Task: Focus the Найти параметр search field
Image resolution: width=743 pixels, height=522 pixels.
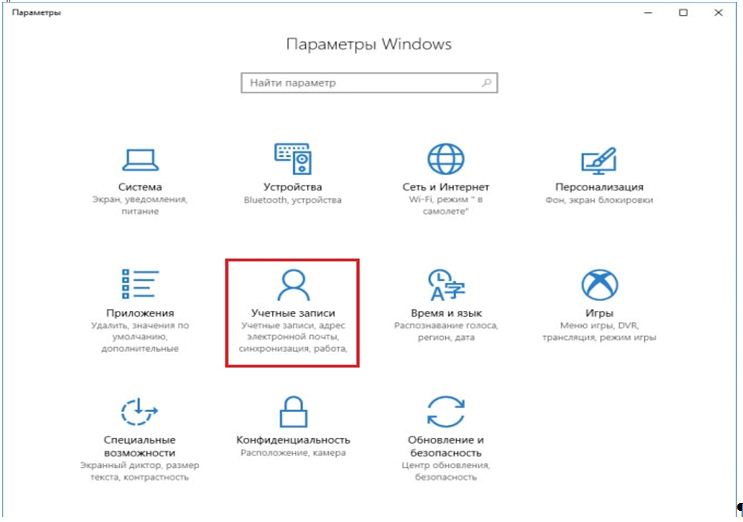Action: pyautogui.click(x=369, y=83)
